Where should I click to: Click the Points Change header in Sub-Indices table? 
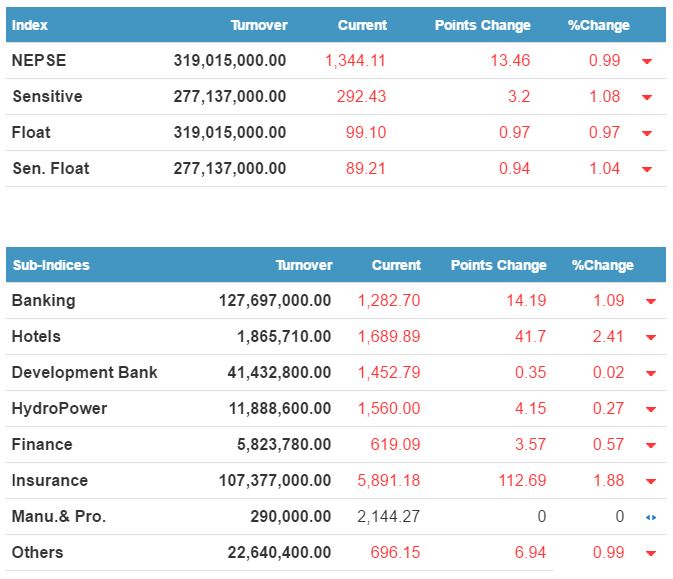[x=498, y=265]
